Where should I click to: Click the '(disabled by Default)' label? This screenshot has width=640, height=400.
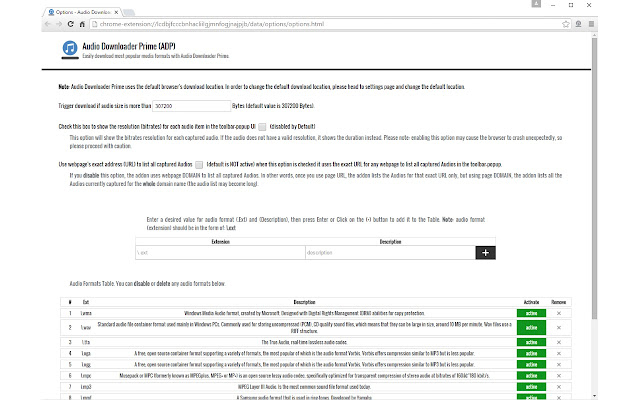(x=292, y=127)
